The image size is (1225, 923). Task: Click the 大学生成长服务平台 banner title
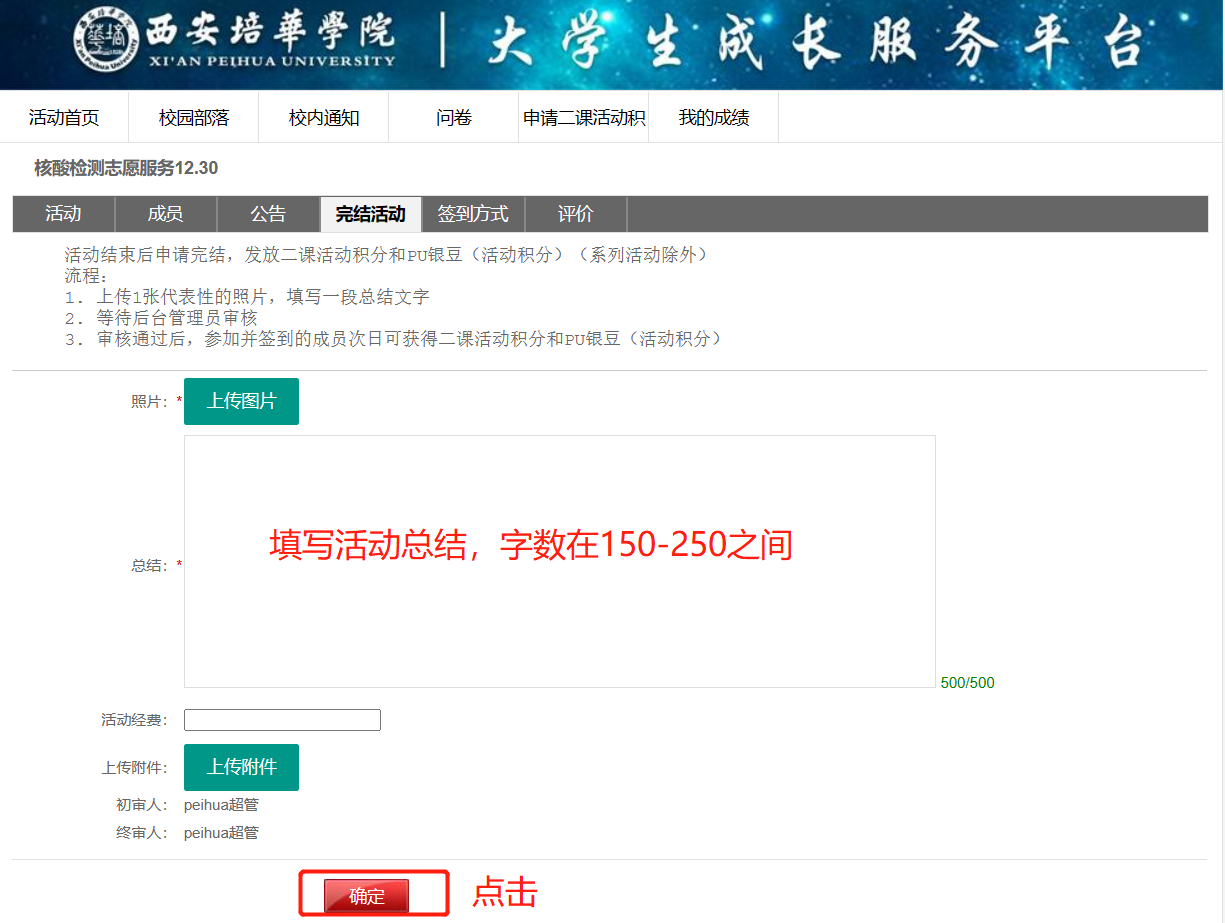coord(815,45)
